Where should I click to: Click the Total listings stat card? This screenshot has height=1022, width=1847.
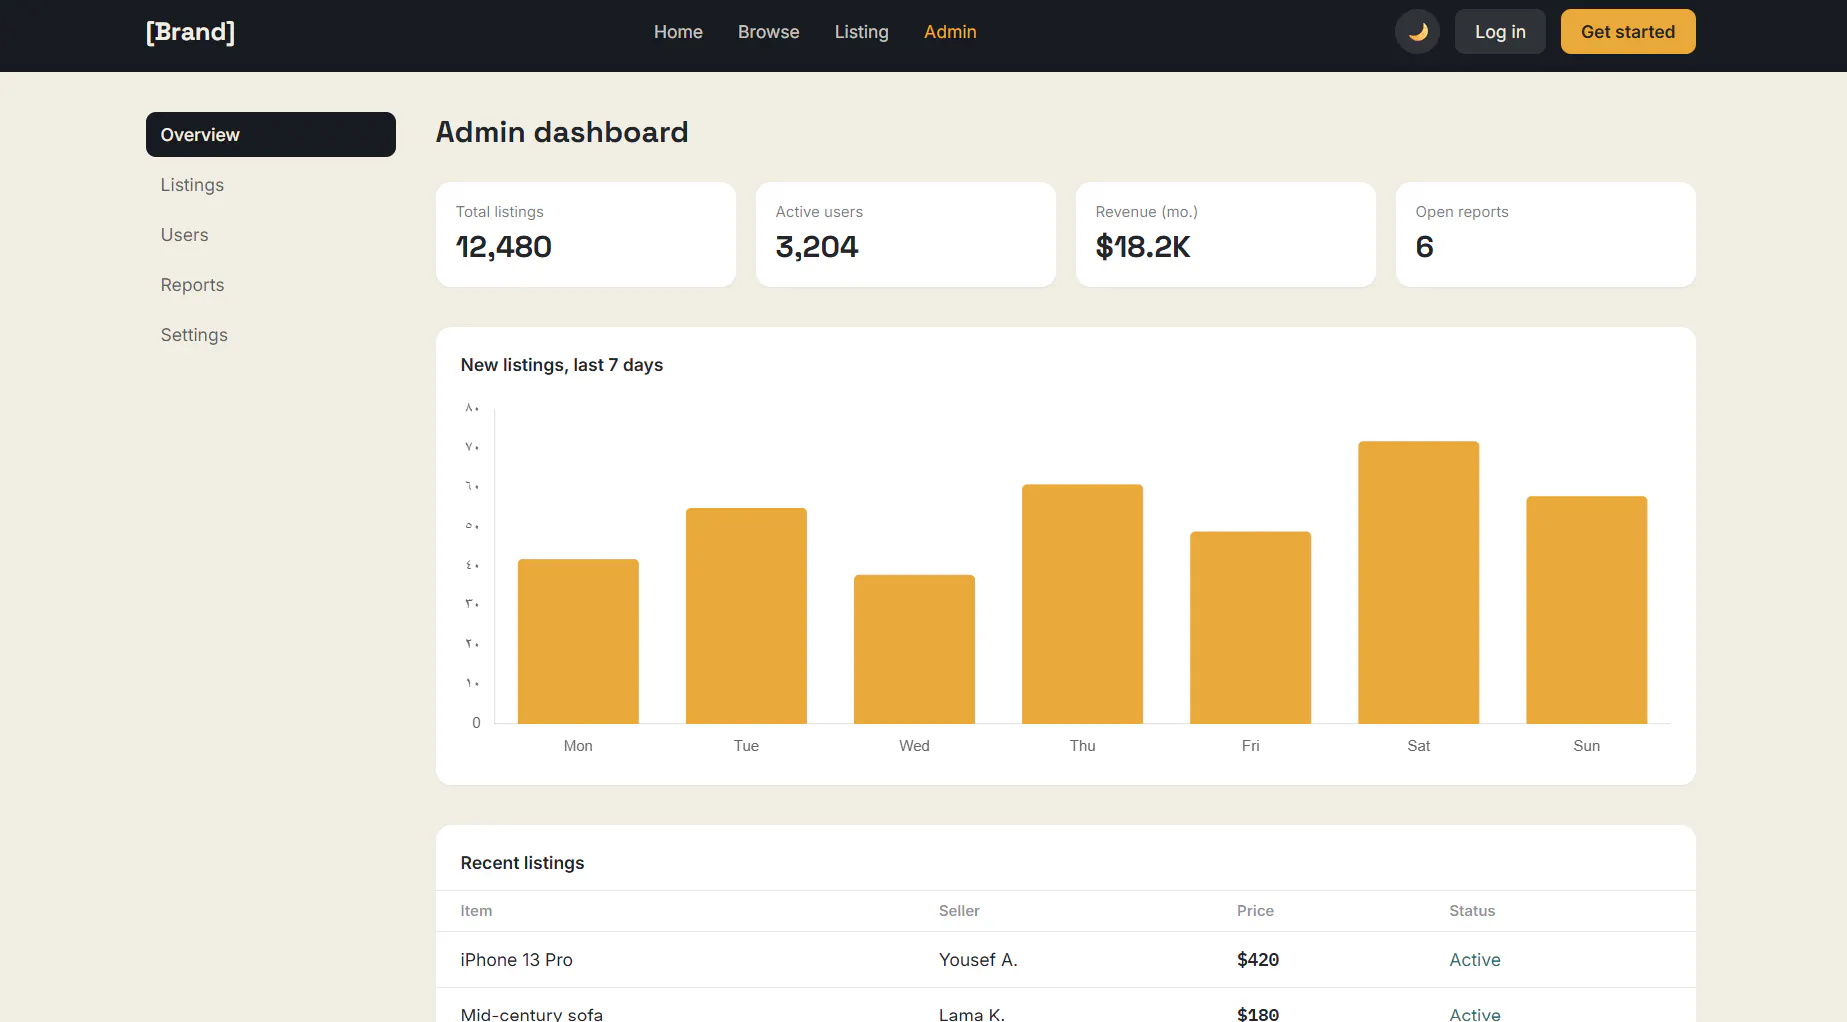(x=586, y=235)
